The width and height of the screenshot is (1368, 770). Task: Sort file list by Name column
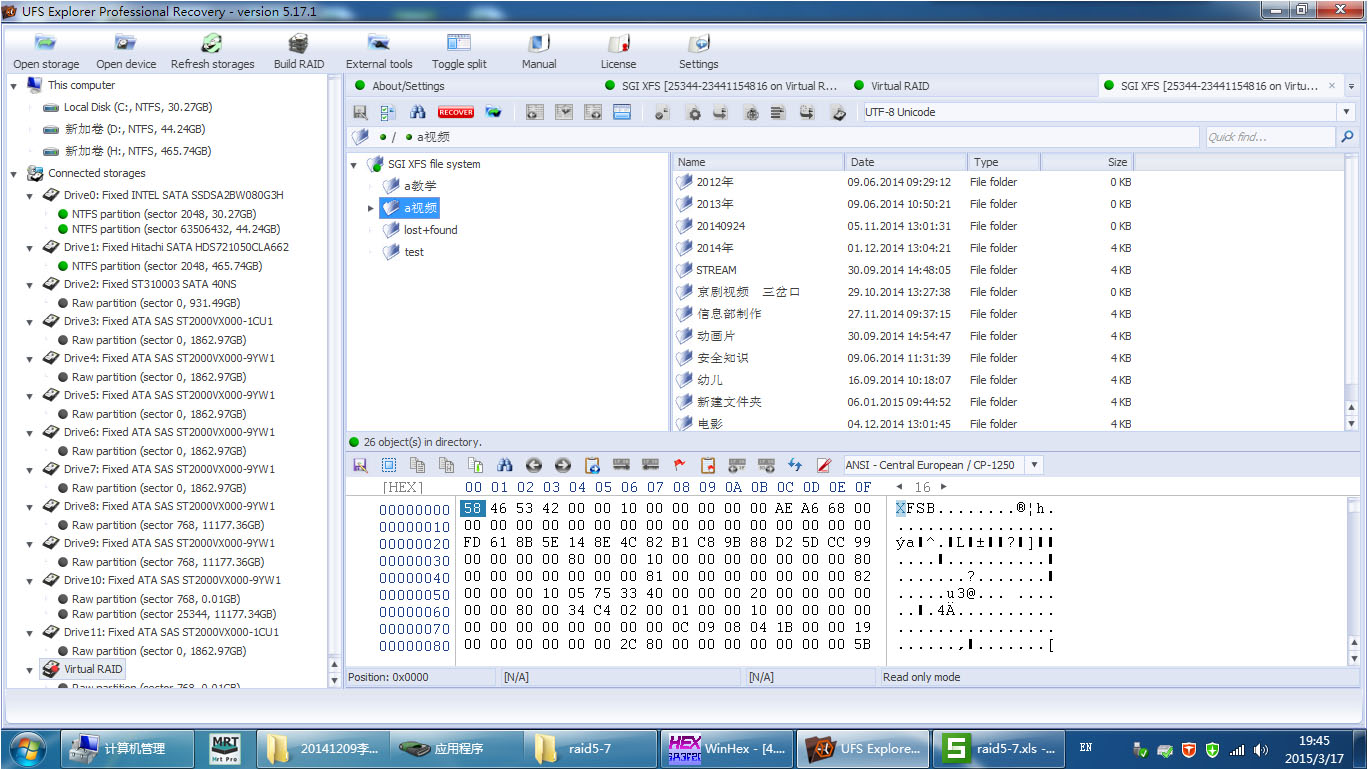(x=759, y=162)
